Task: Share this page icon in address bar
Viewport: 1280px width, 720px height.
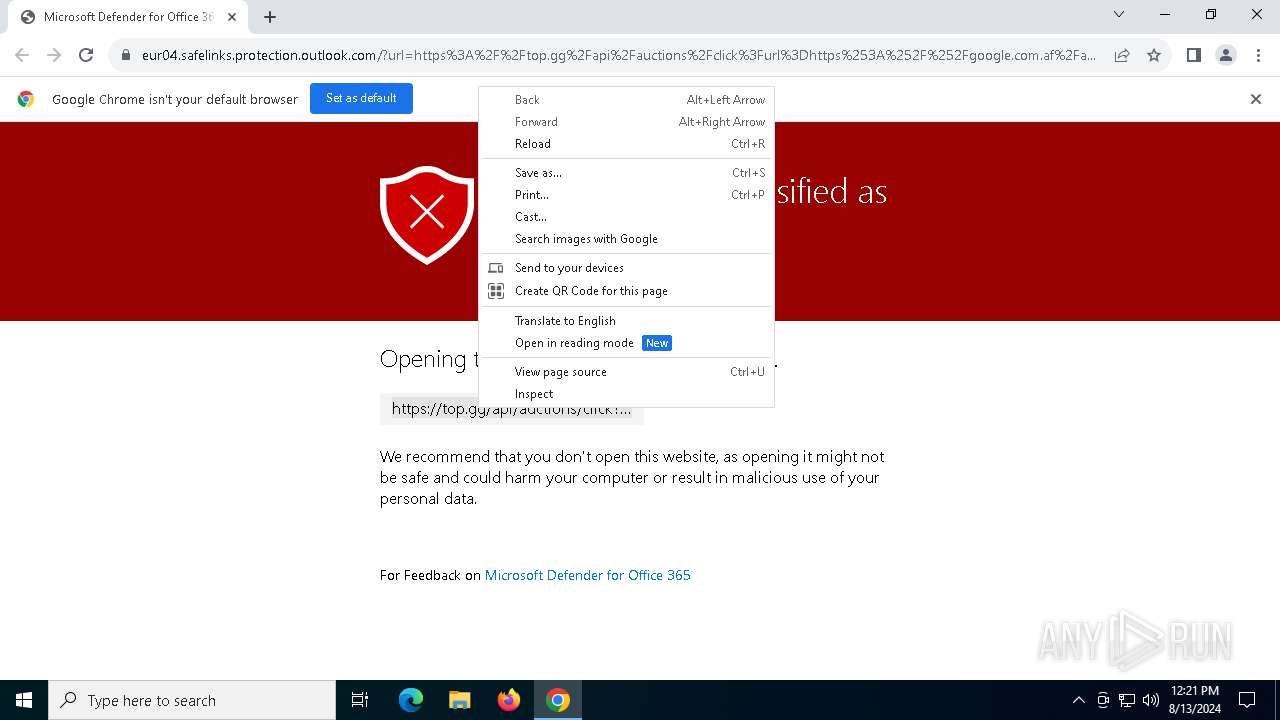Action: click(1122, 55)
